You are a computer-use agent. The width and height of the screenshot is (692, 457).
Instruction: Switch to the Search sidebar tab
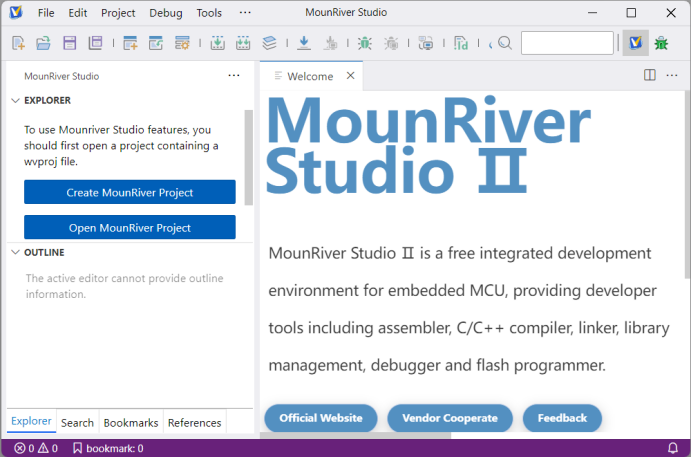(77, 423)
